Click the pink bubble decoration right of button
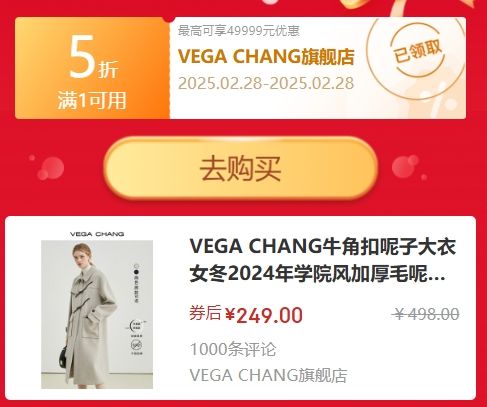 408,167
